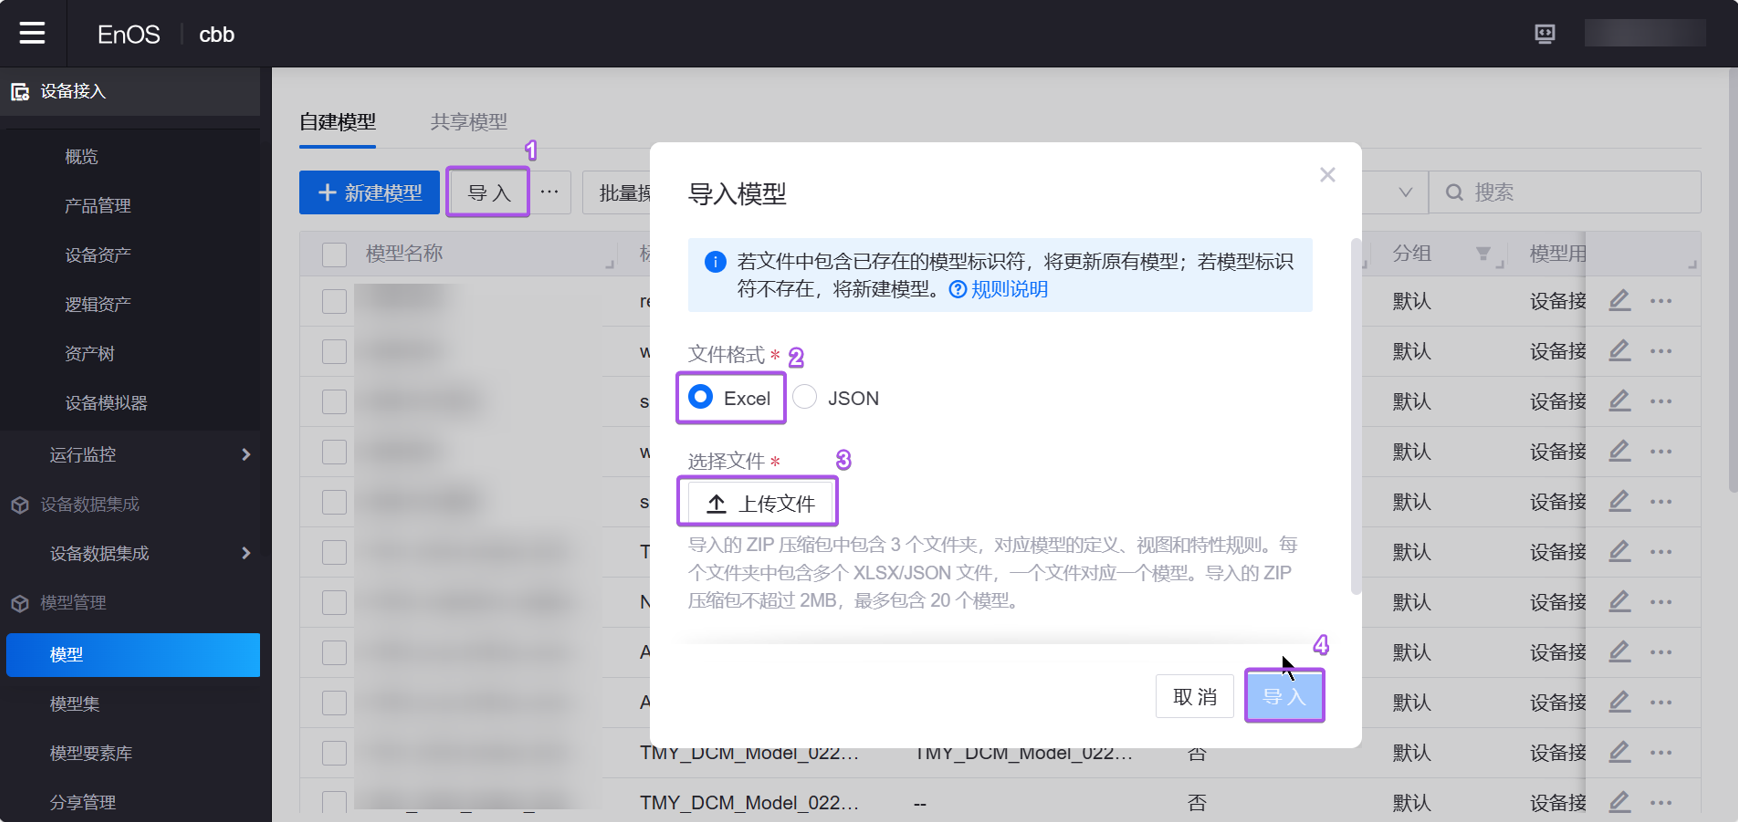Click the device access sidebar icon
This screenshot has width=1738, height=822.
pos(20,92)
